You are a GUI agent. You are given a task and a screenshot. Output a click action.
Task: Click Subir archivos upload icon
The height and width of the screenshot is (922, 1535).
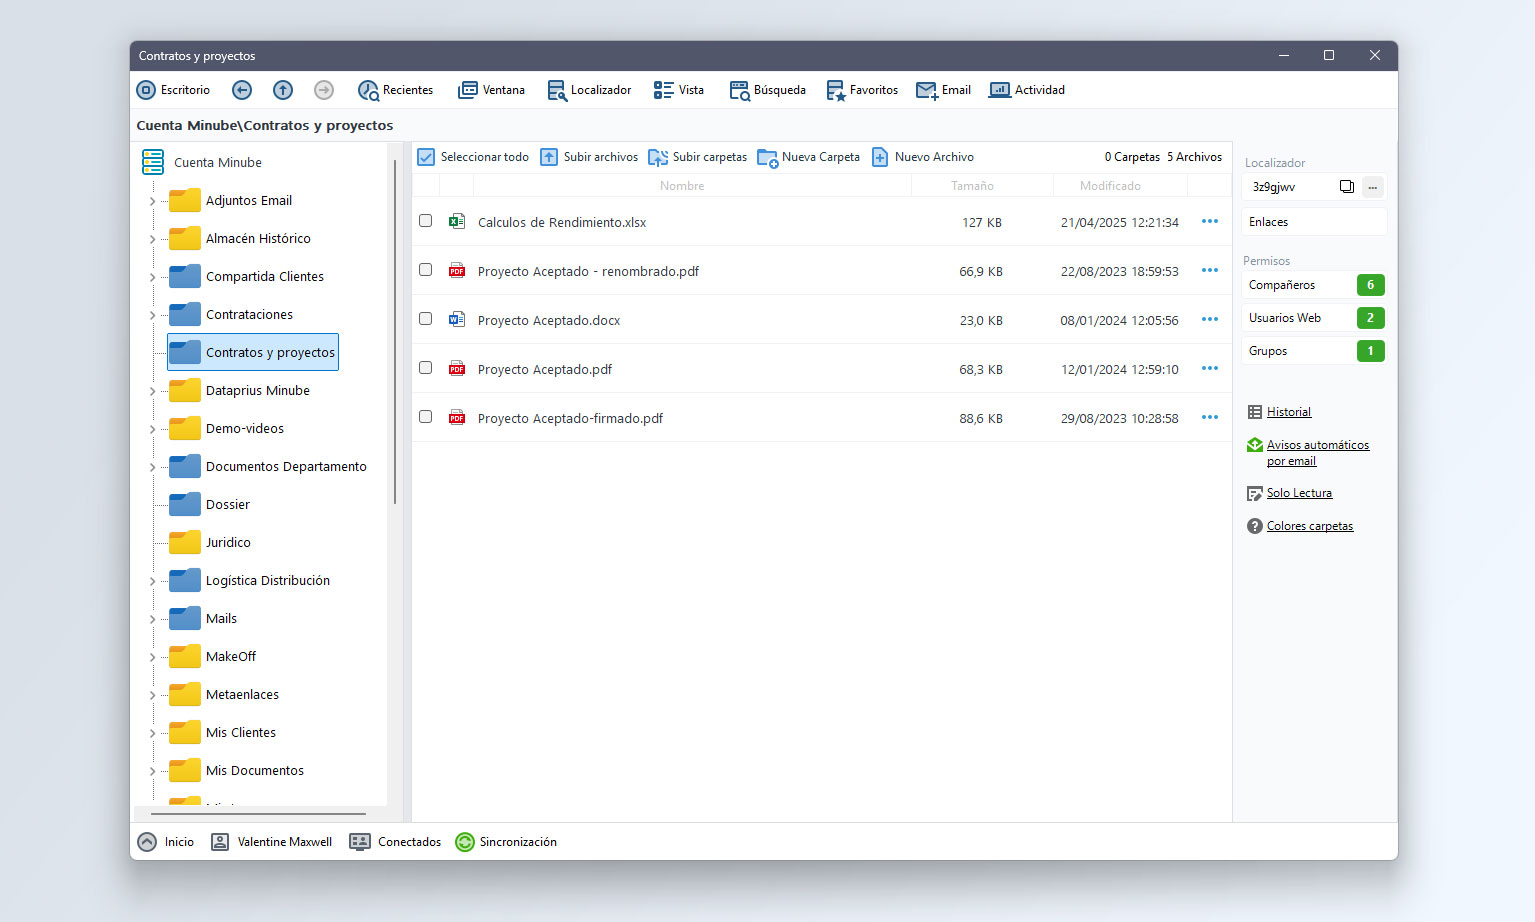549,157
